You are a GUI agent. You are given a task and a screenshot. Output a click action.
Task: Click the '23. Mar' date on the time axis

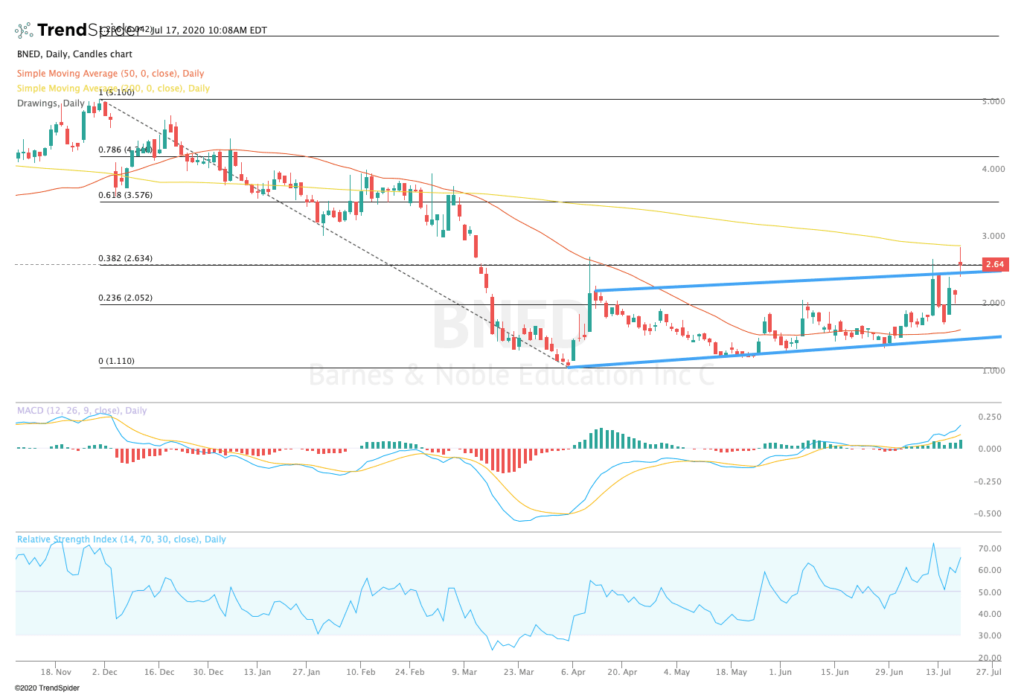pos(519,671)
